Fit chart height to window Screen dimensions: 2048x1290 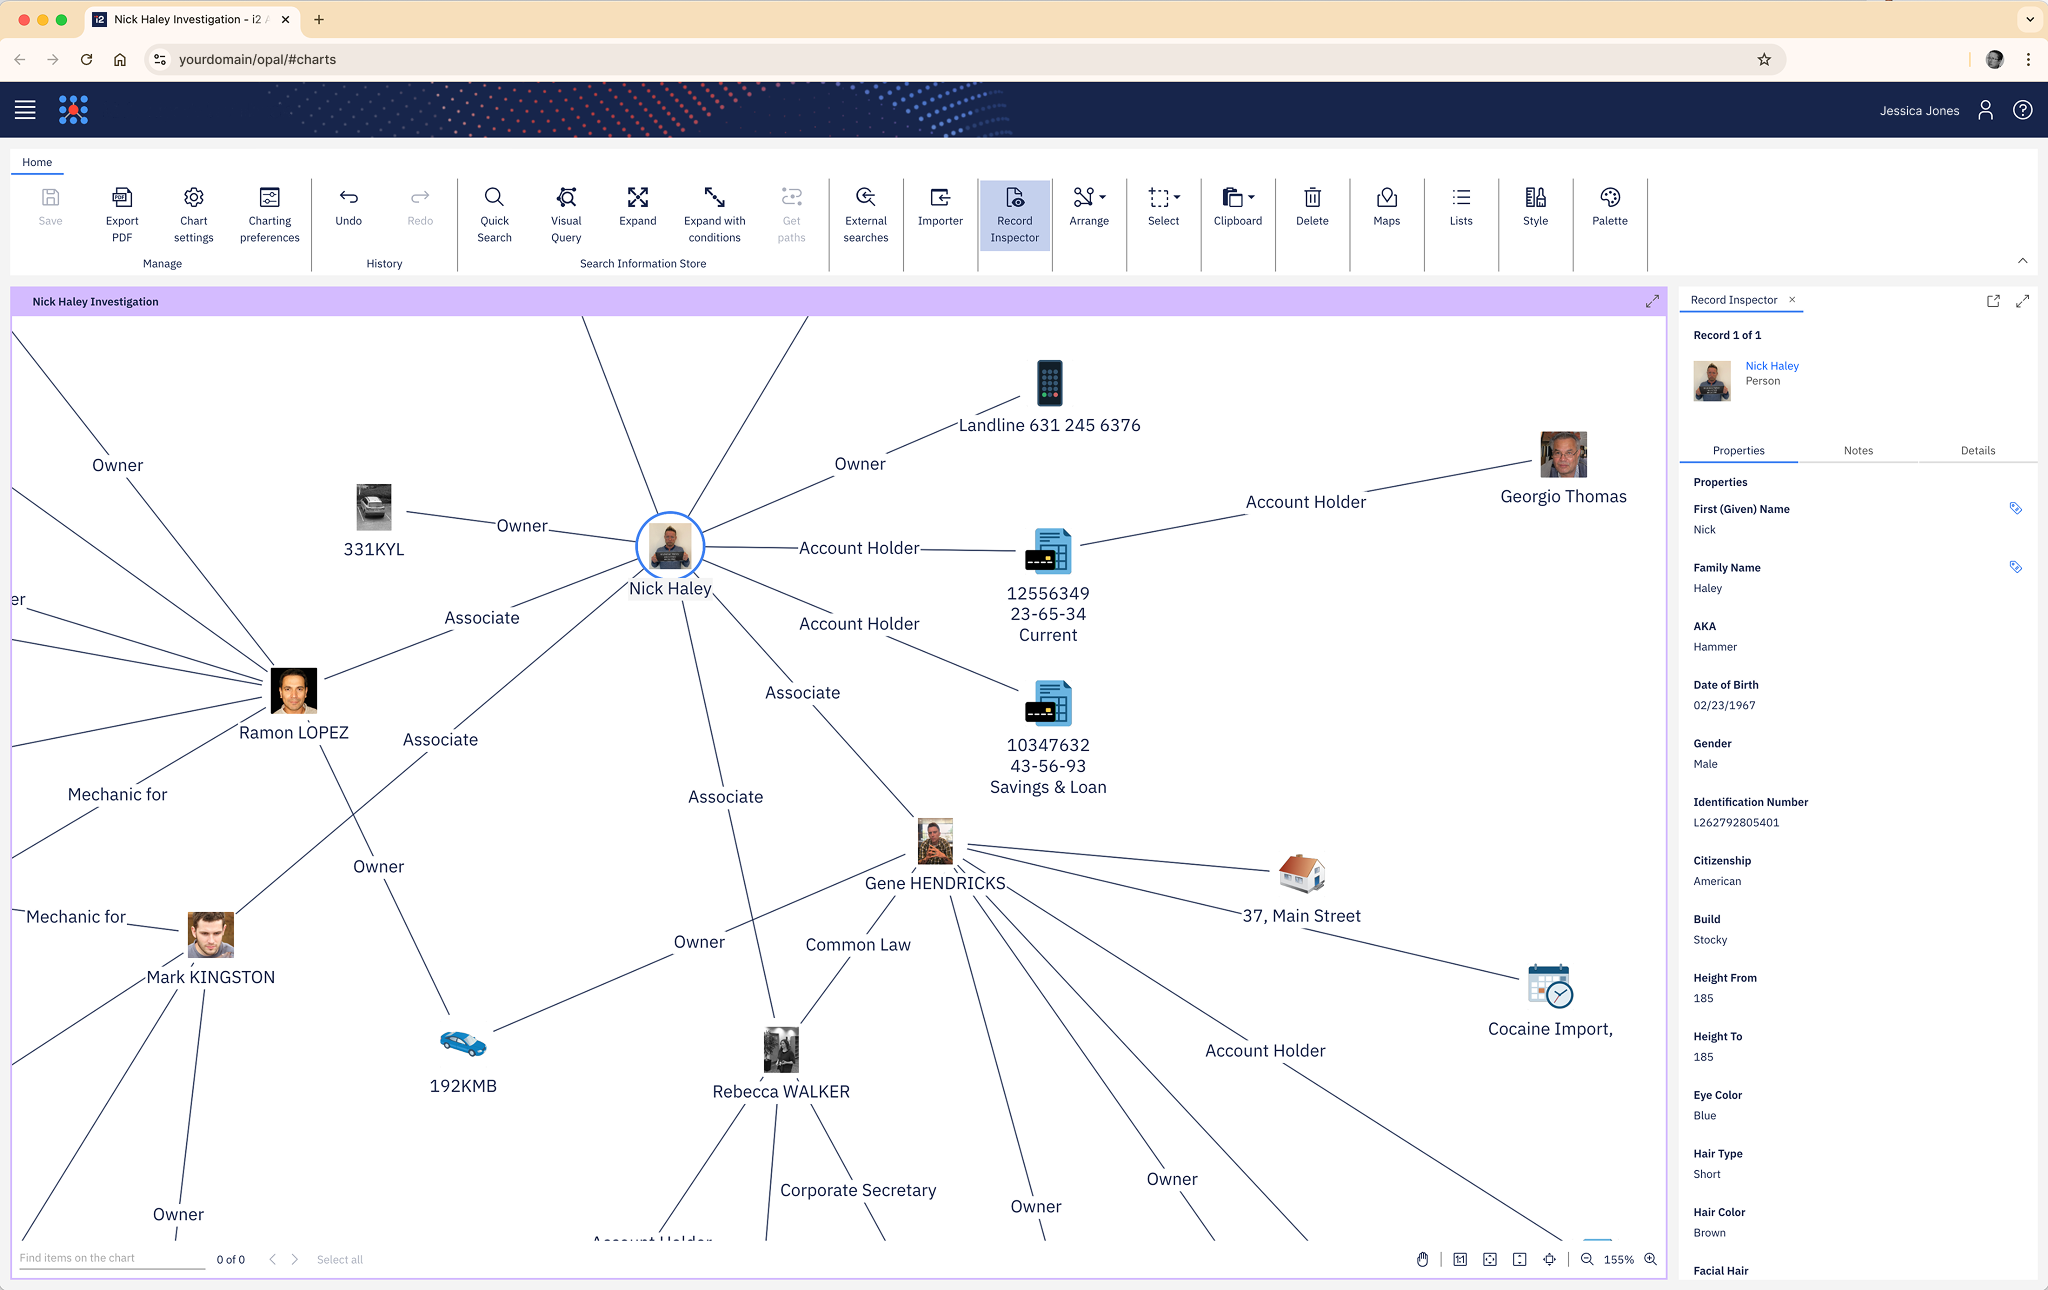coord(1519,1260)
